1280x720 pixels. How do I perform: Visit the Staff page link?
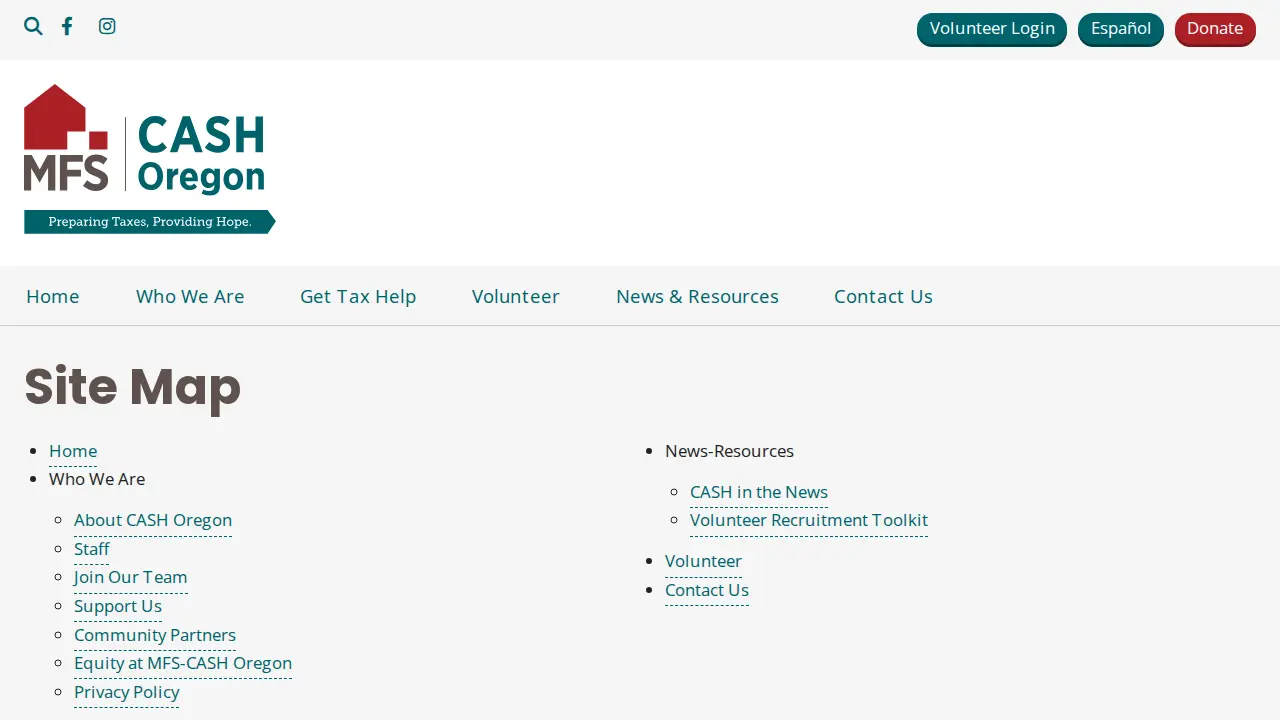click(92, 549)
